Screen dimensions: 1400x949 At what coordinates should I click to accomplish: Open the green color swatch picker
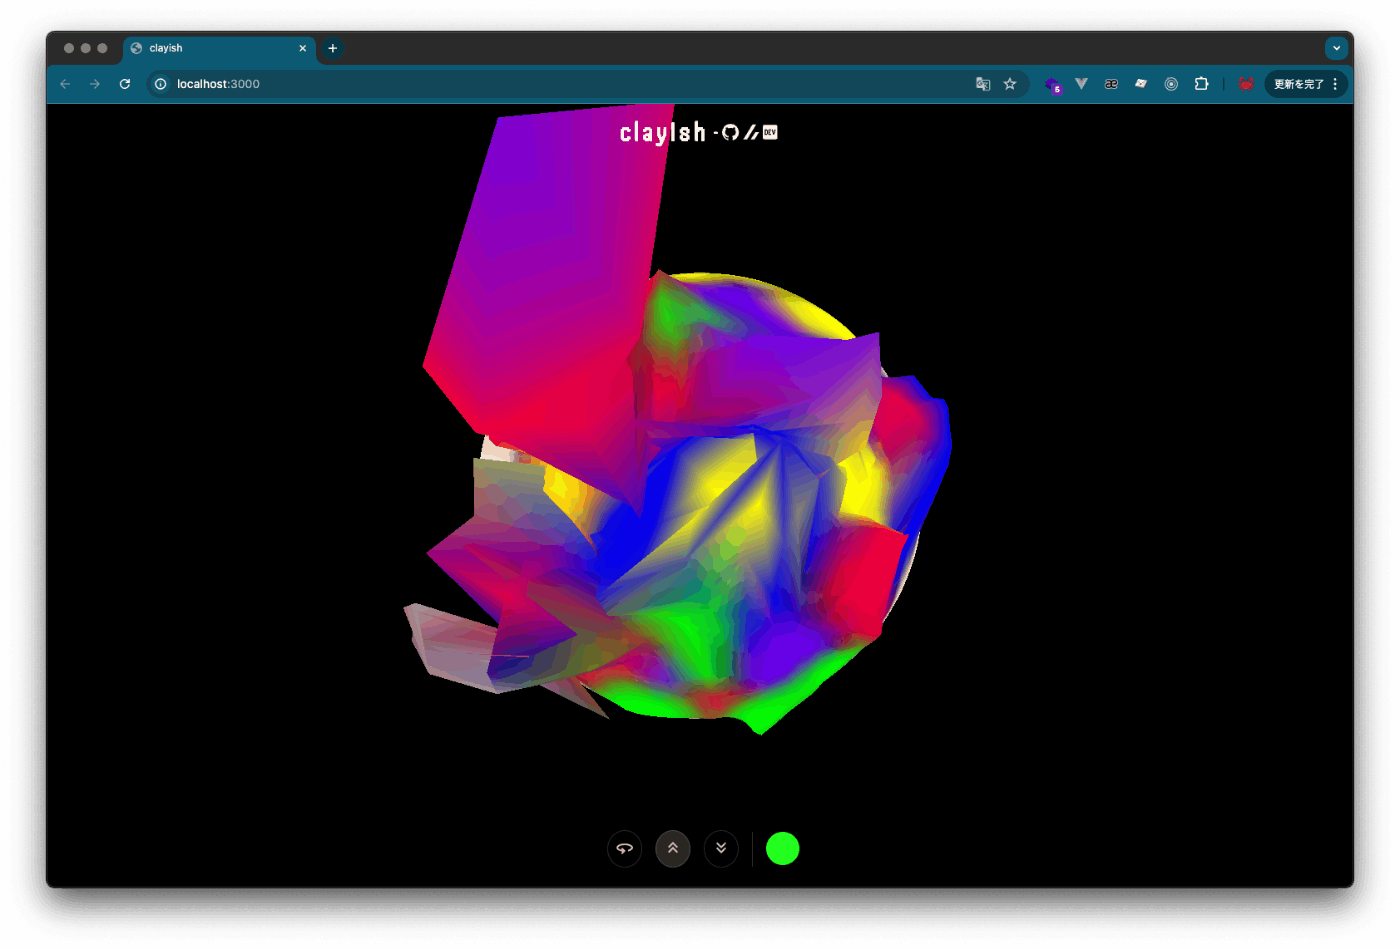coord(782,849)
